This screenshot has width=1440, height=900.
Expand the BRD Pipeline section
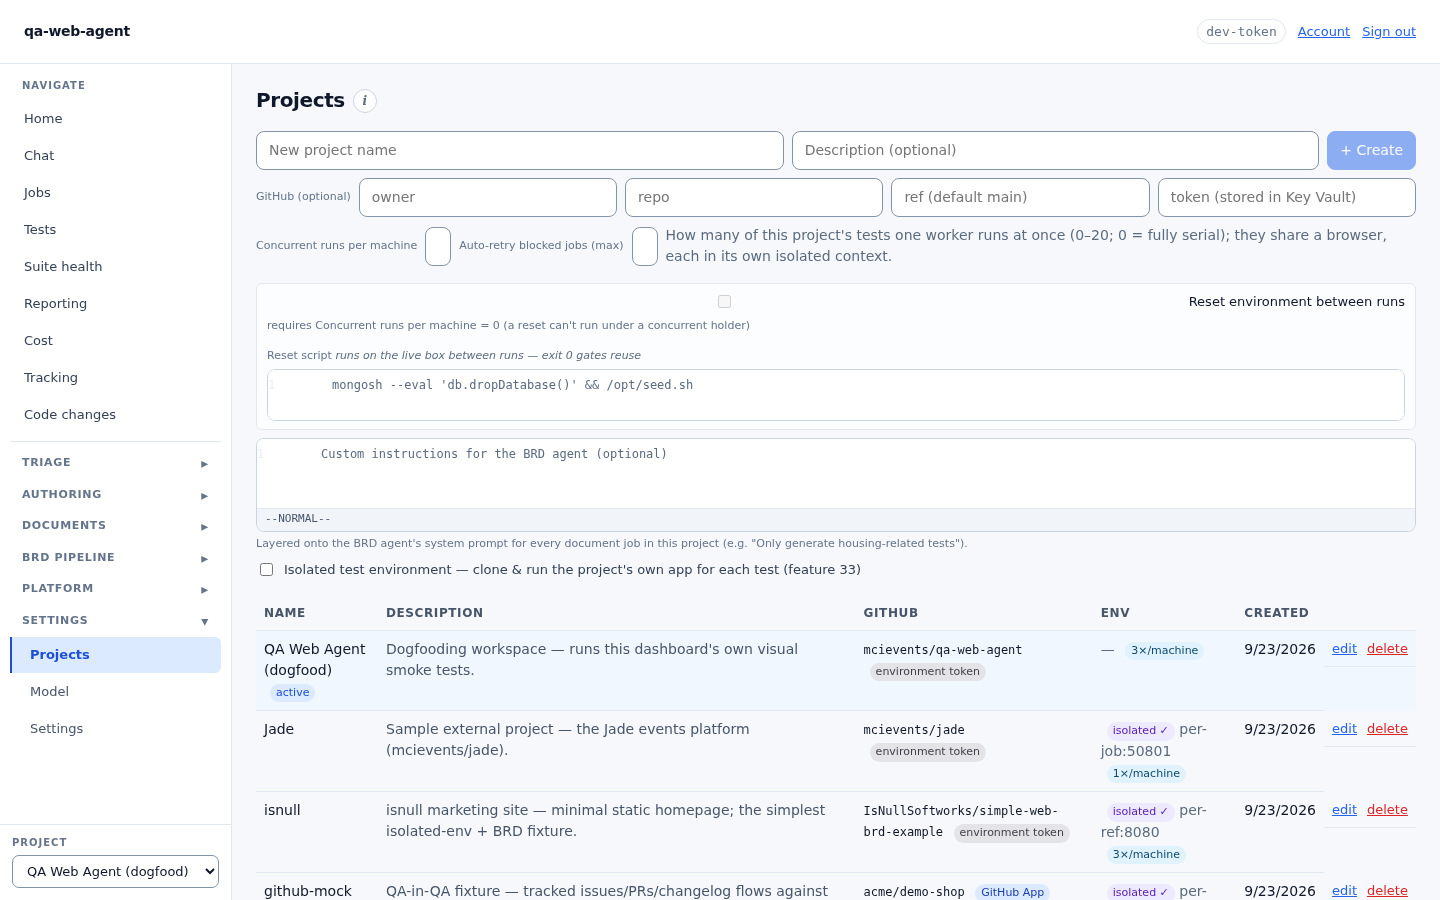point(116,558)
